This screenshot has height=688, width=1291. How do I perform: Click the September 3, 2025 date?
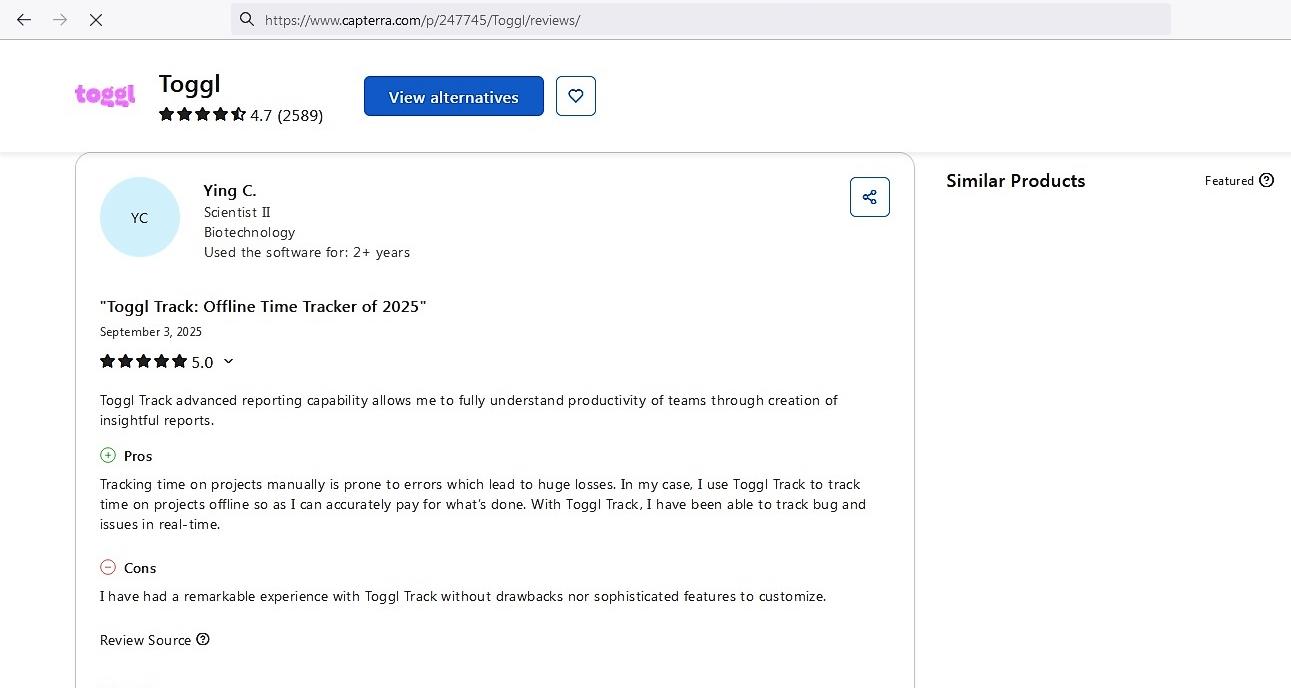(151, 332)
